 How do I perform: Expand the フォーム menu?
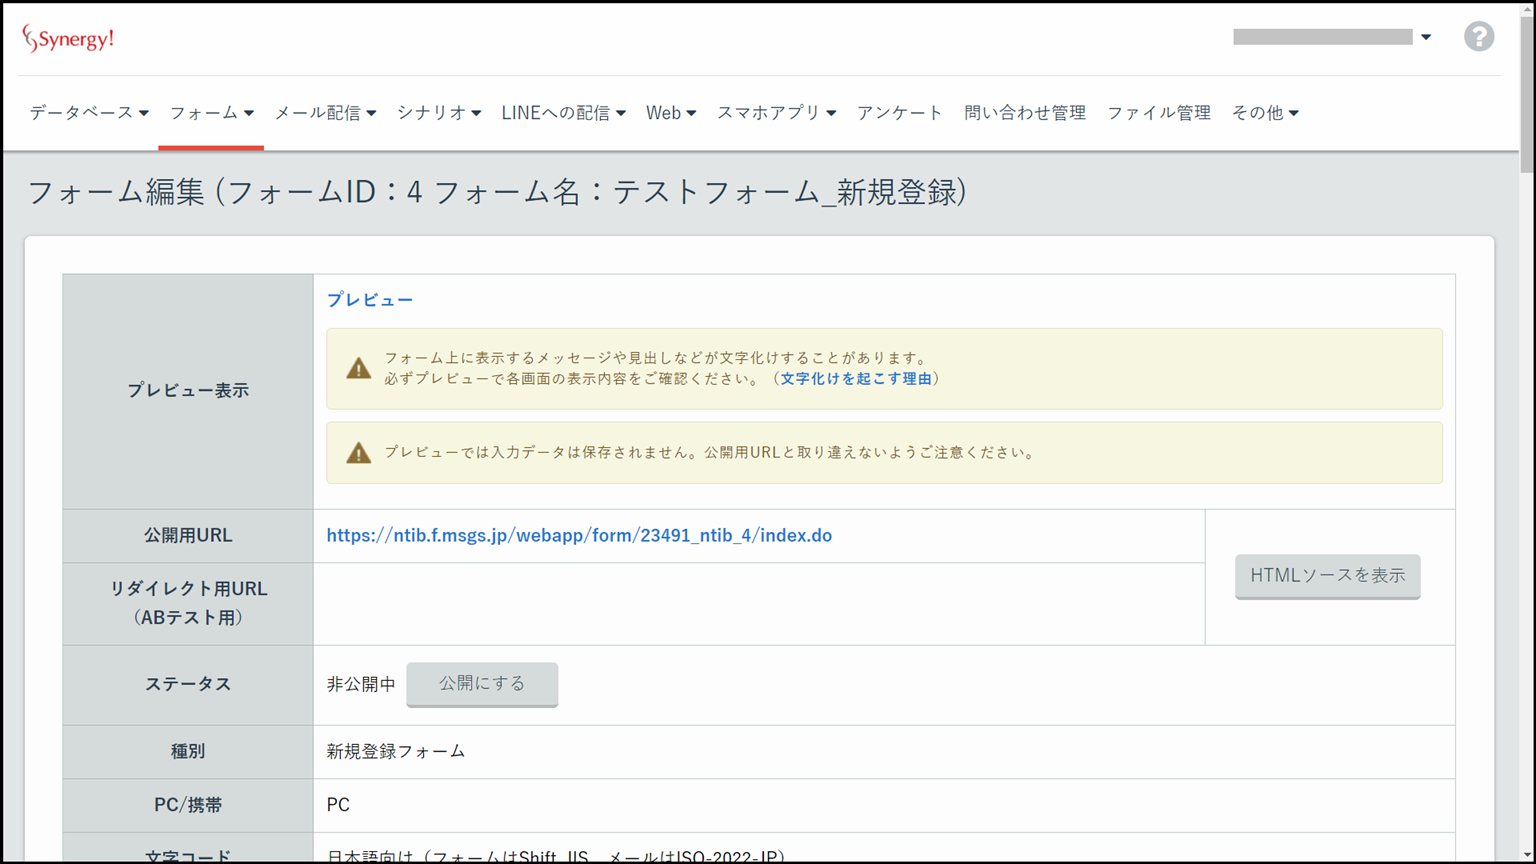[x=211, y=113]
